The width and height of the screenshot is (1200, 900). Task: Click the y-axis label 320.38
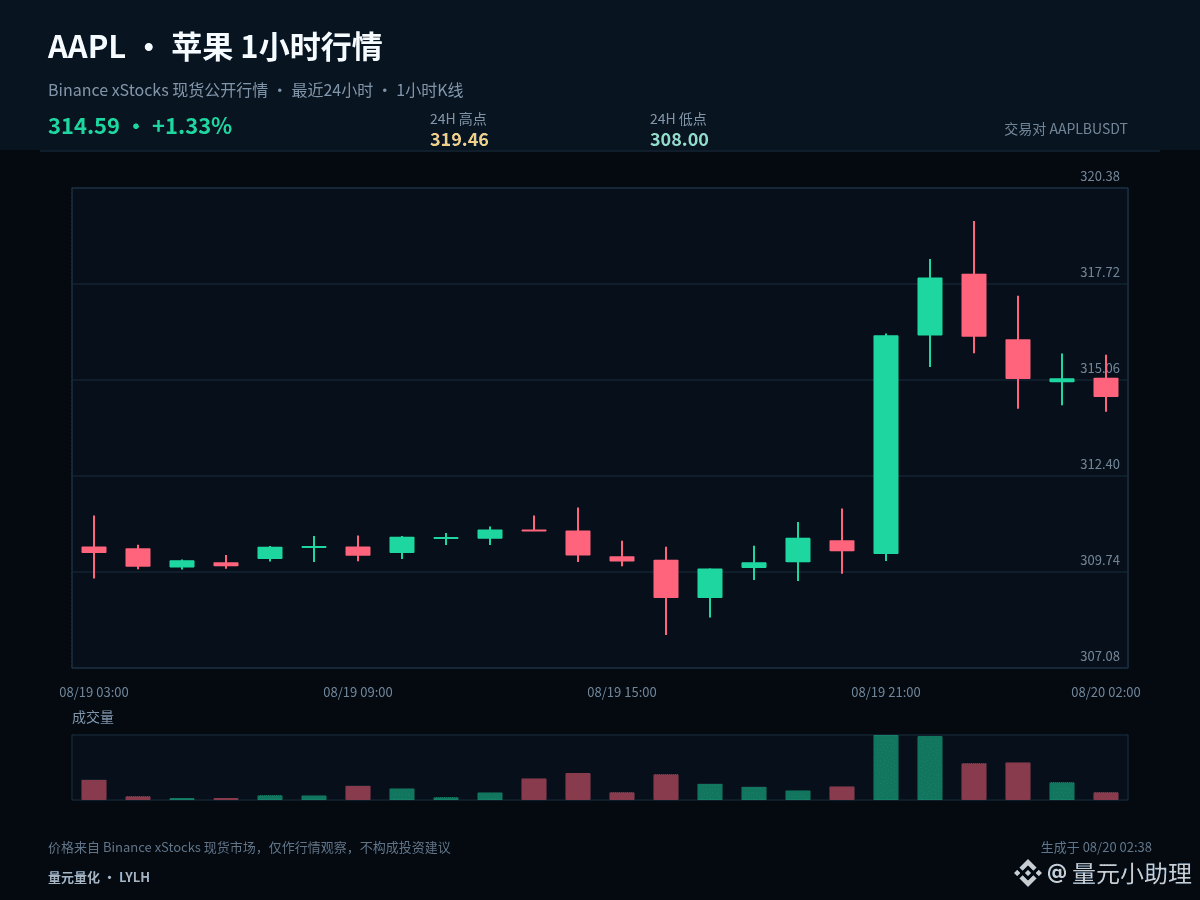tap(1100, 176)
